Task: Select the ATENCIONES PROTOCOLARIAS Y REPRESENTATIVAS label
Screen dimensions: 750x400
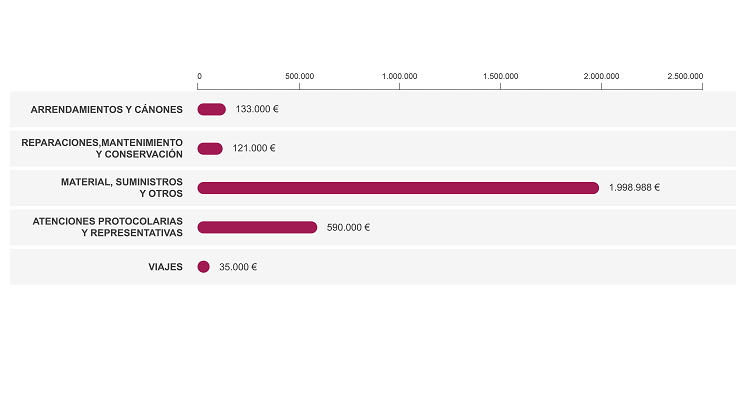Action: tap(108, 227)
